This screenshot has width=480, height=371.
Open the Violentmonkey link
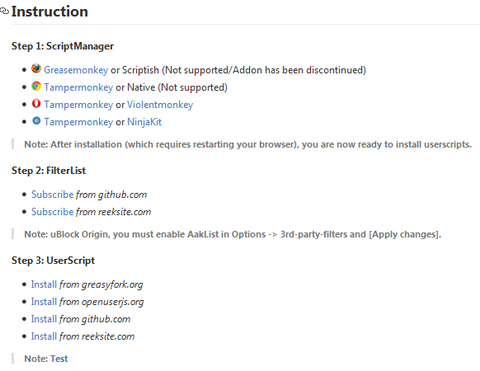pyautogui.click(x=160, y=105)
